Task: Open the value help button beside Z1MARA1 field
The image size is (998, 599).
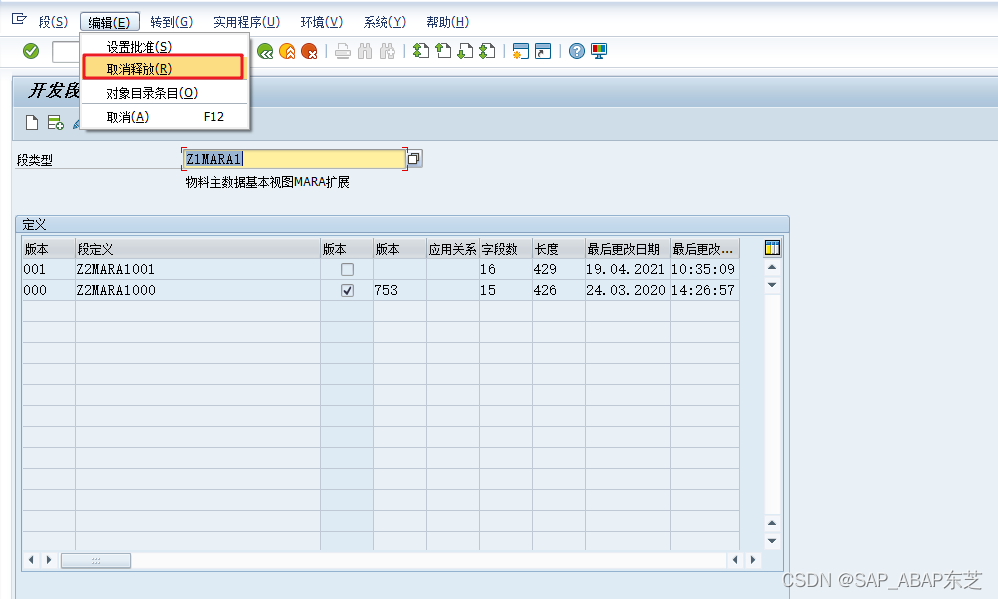Action: (412, 158)
